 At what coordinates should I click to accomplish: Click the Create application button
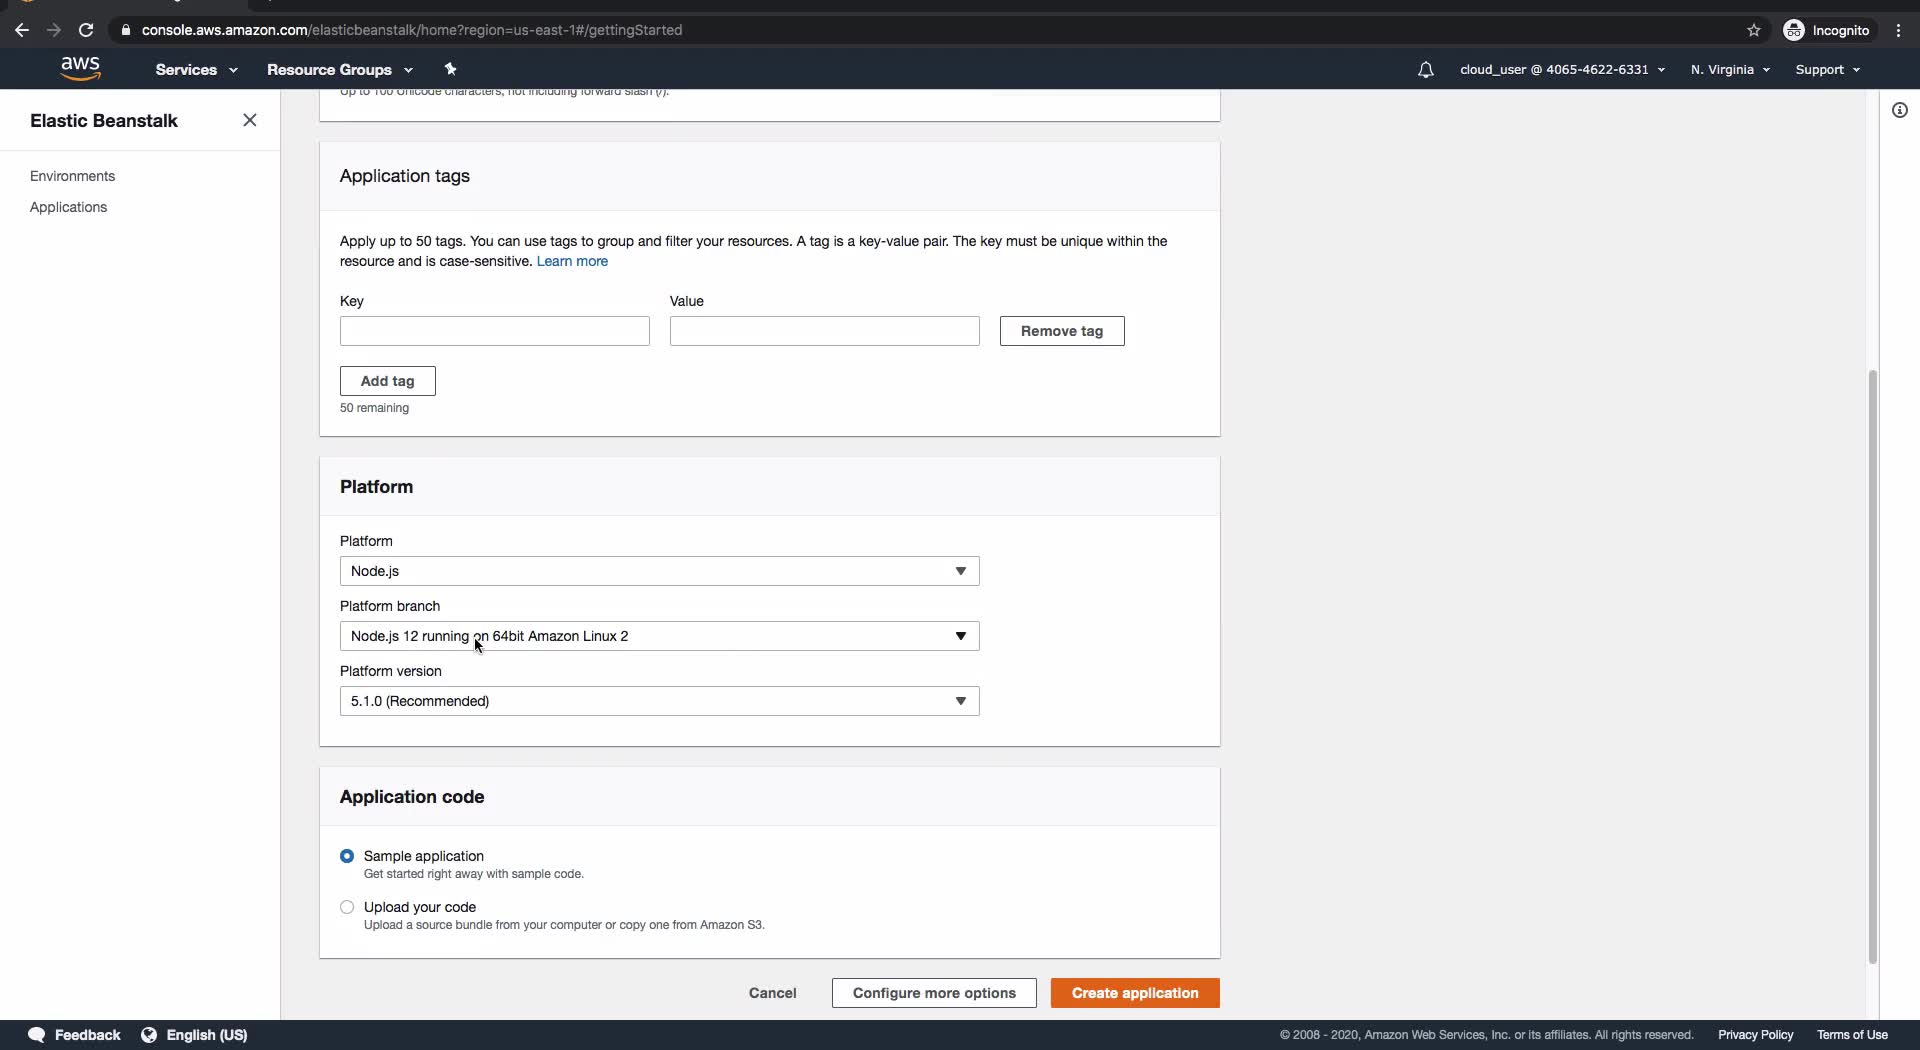tap(1135, 993)
